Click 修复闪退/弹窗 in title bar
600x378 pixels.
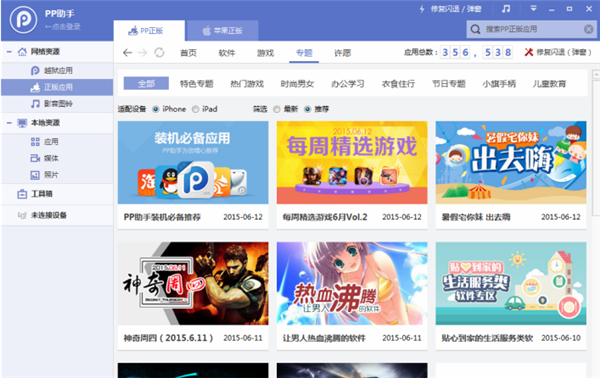[456, 9]
